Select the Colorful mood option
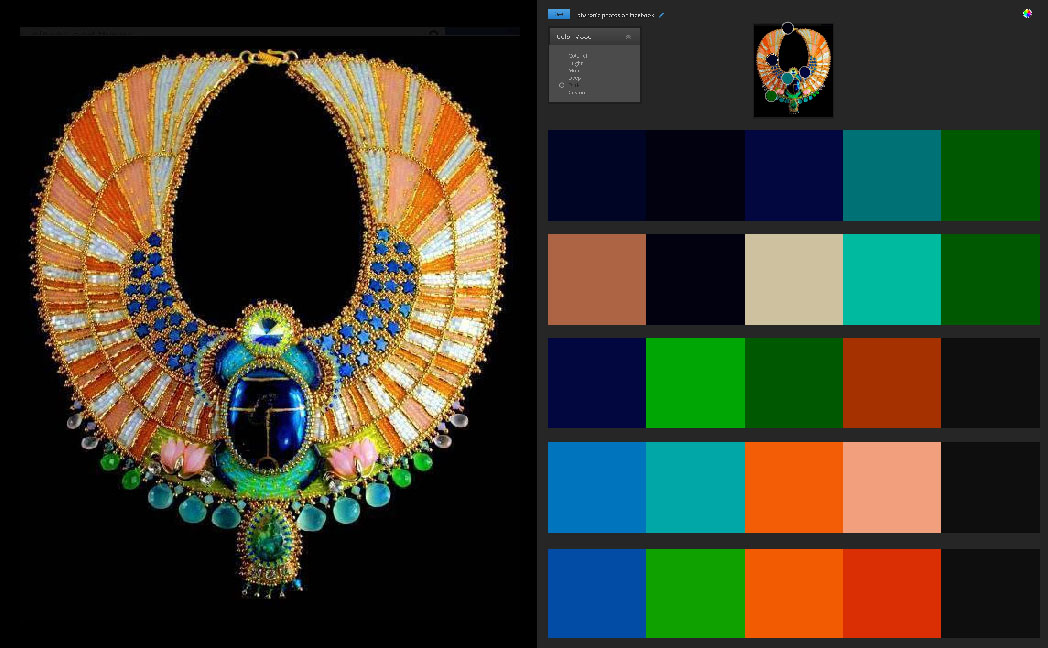 click(578, 55)
